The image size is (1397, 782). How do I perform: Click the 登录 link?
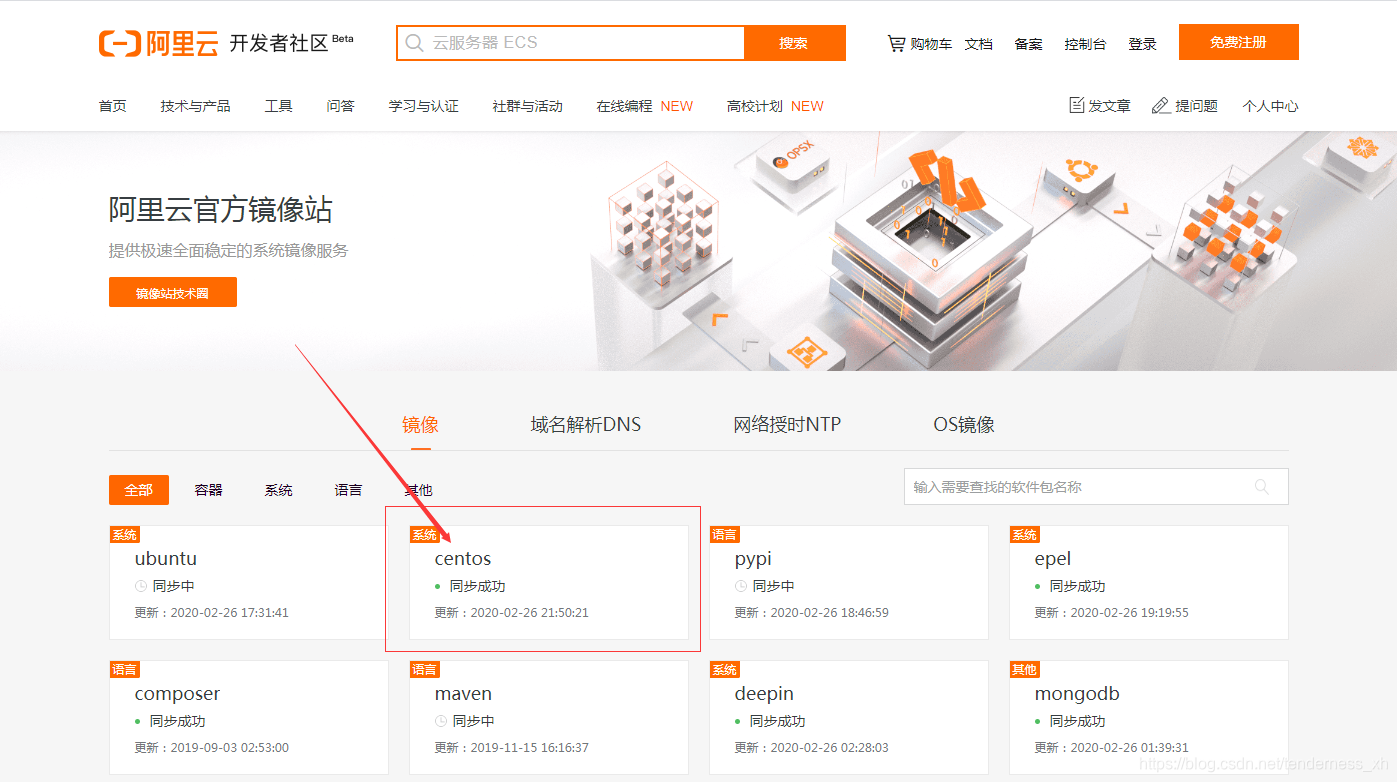pyautogui.click(x=1142, y=44)
